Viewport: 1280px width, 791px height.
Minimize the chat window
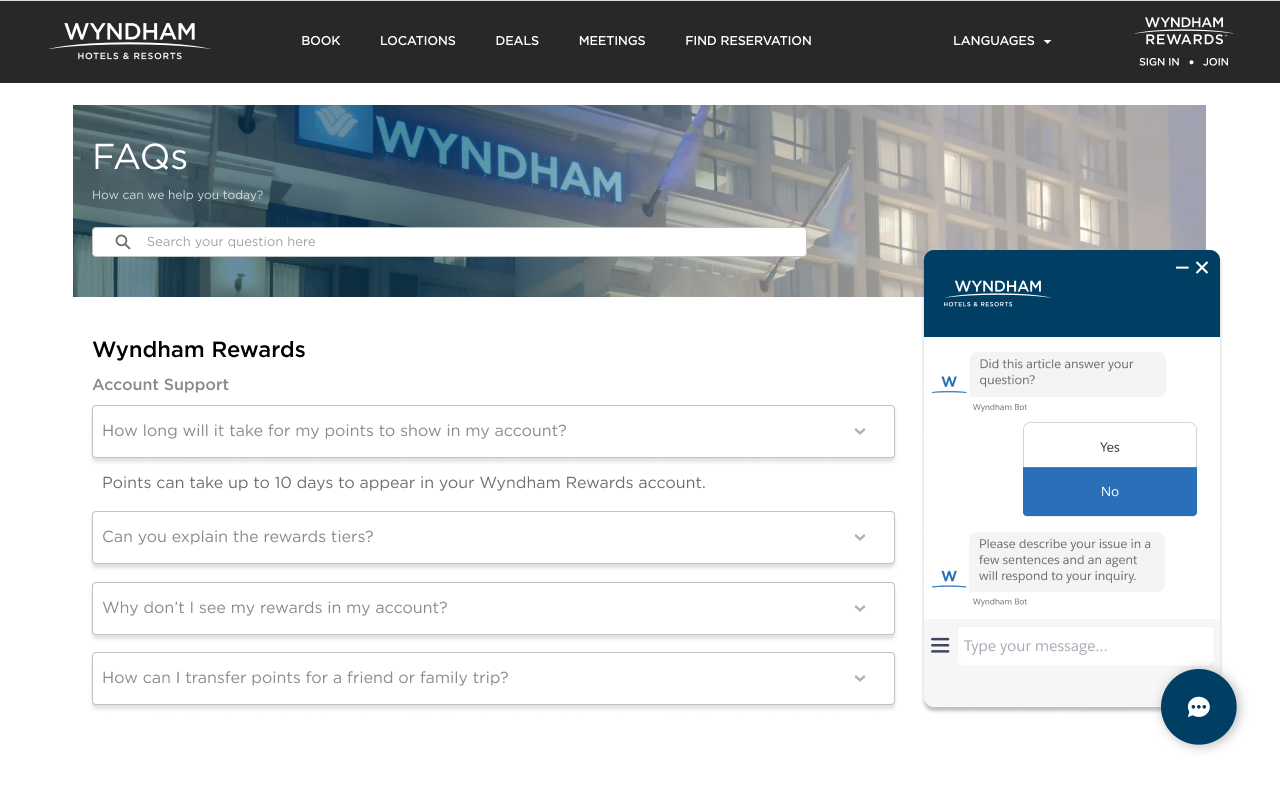[1182, 268]
